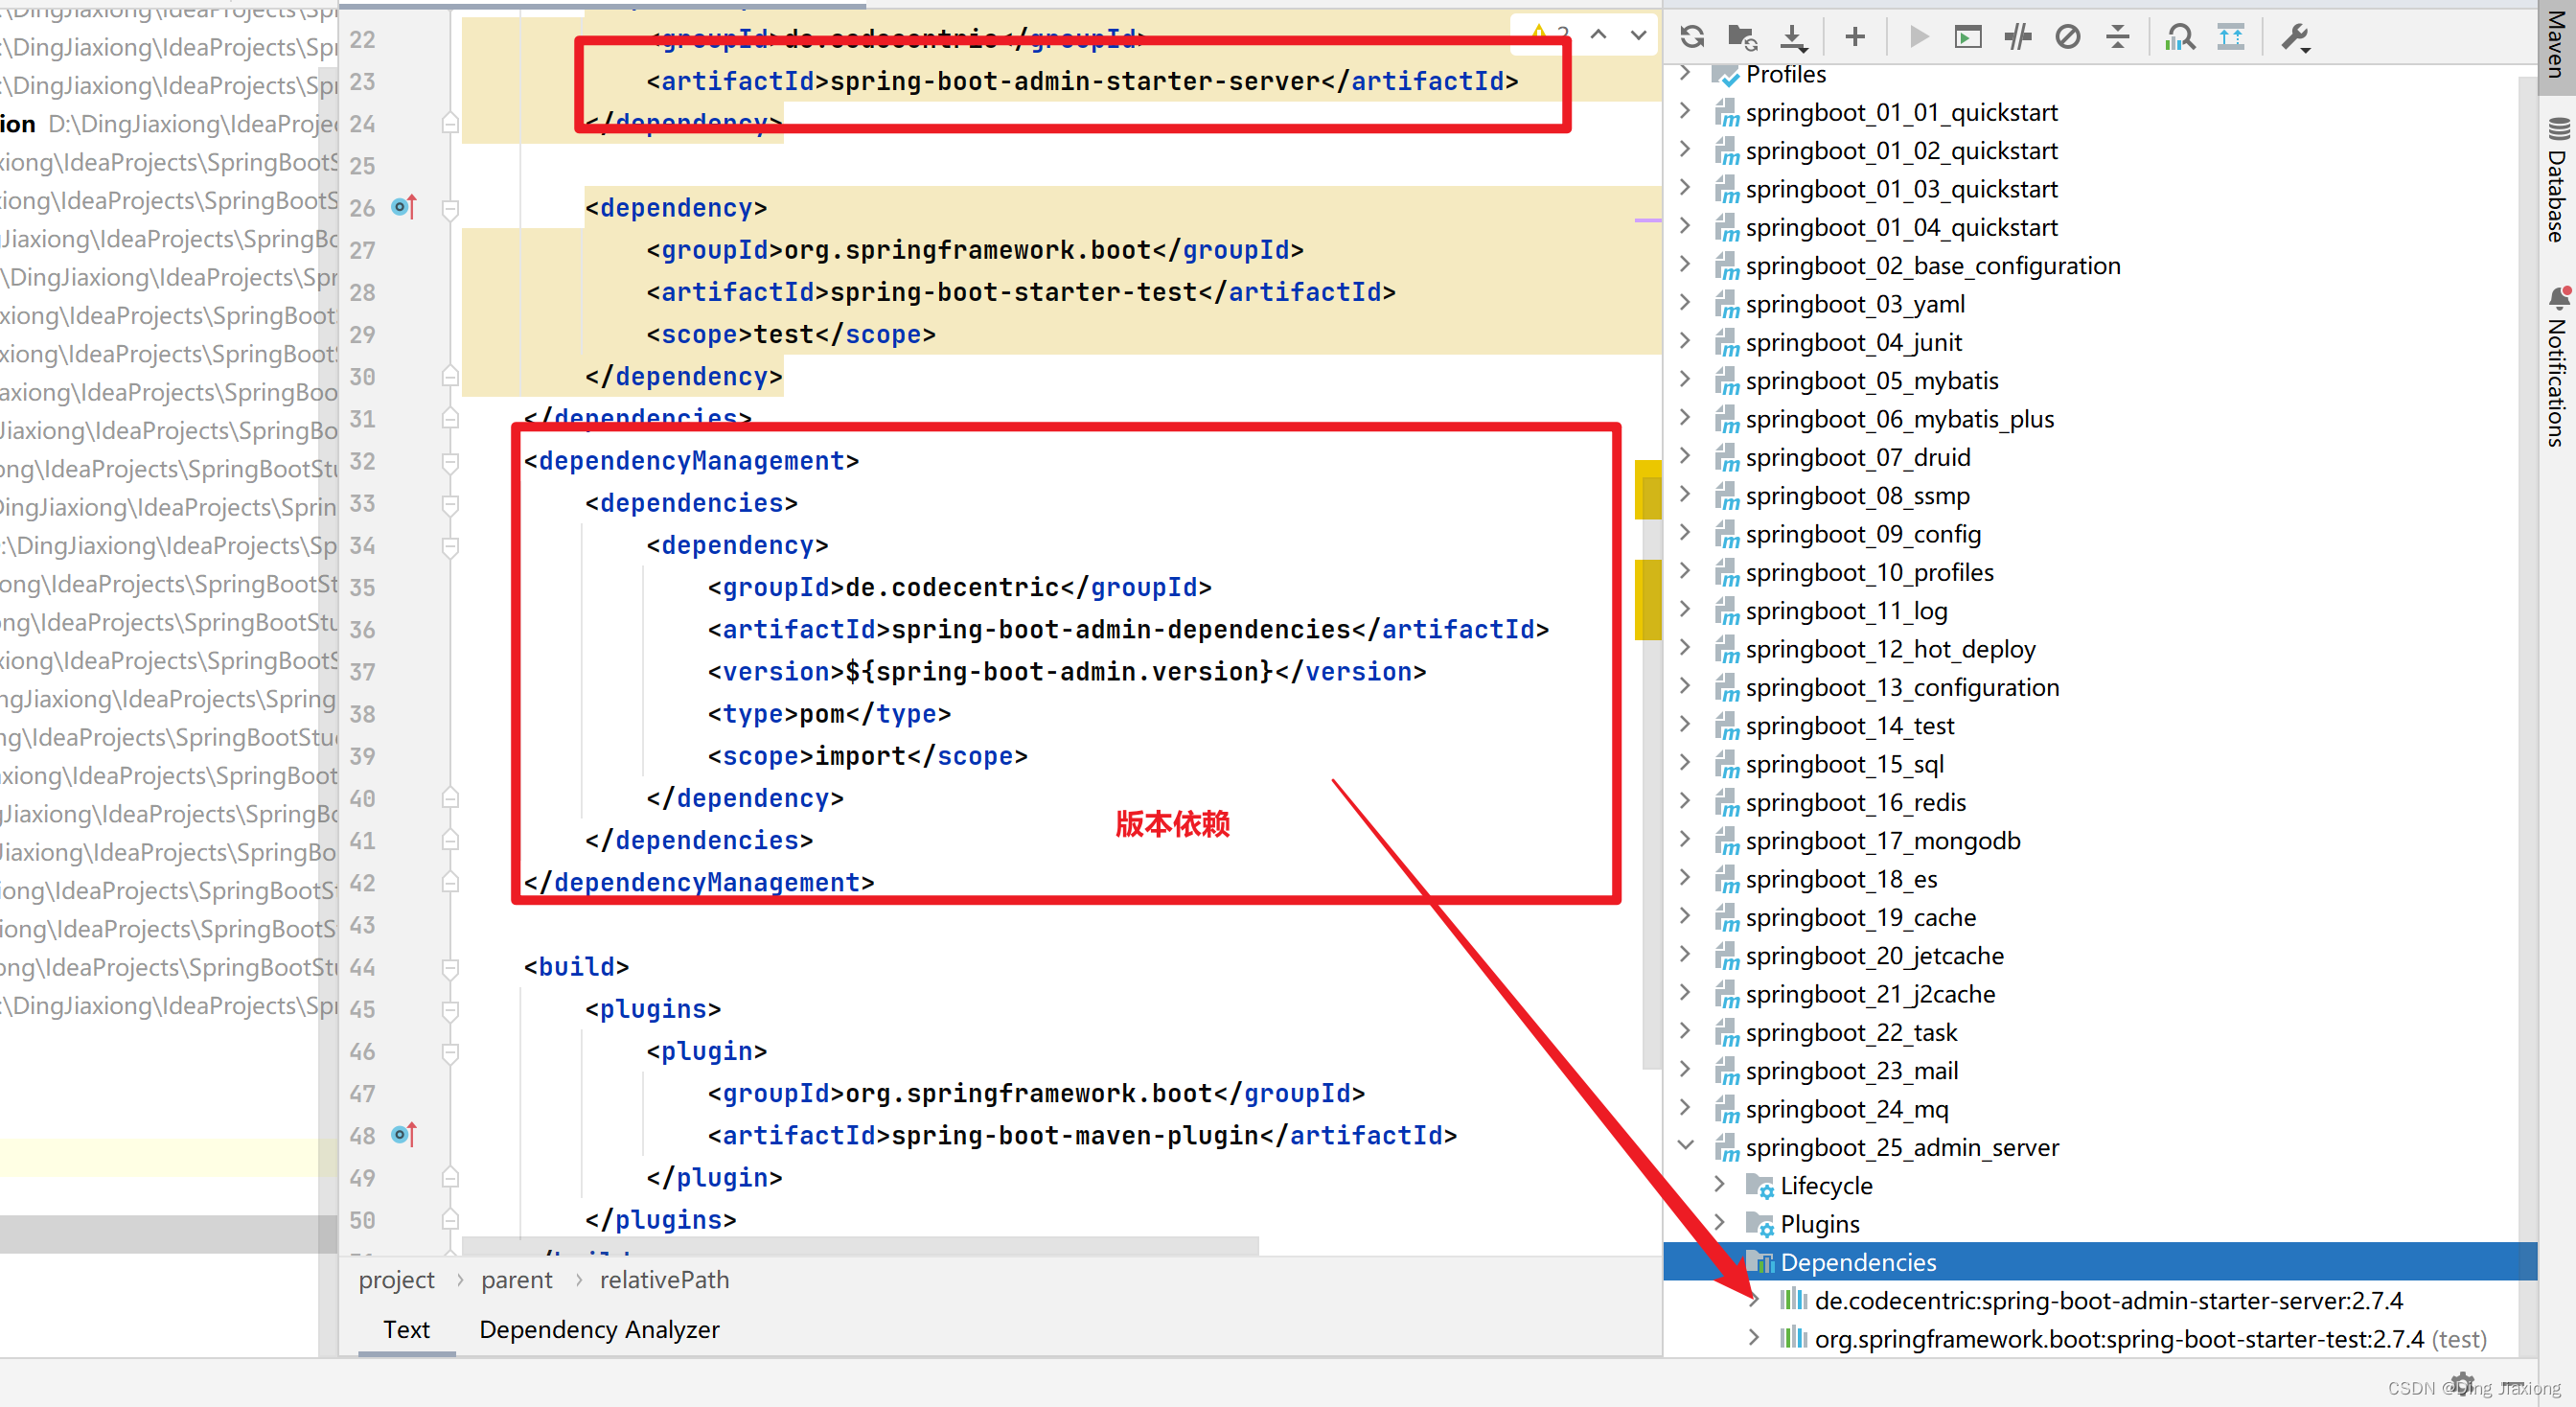Fold the plugin block at line 46
The height and width of the screenshot is (1407, 2576).
click(450, 1052)
